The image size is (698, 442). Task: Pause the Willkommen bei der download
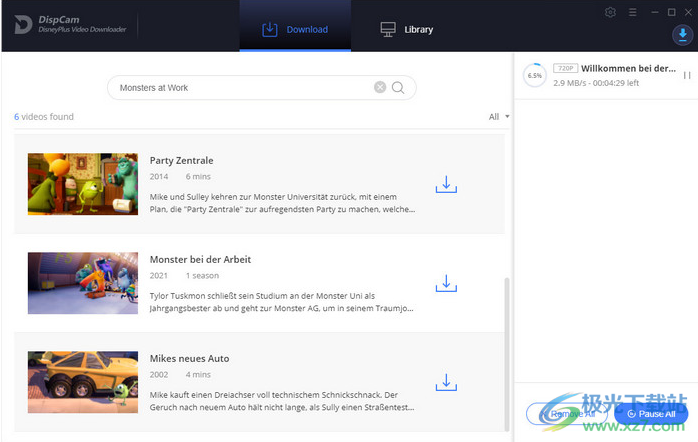(x=687, y=76)
